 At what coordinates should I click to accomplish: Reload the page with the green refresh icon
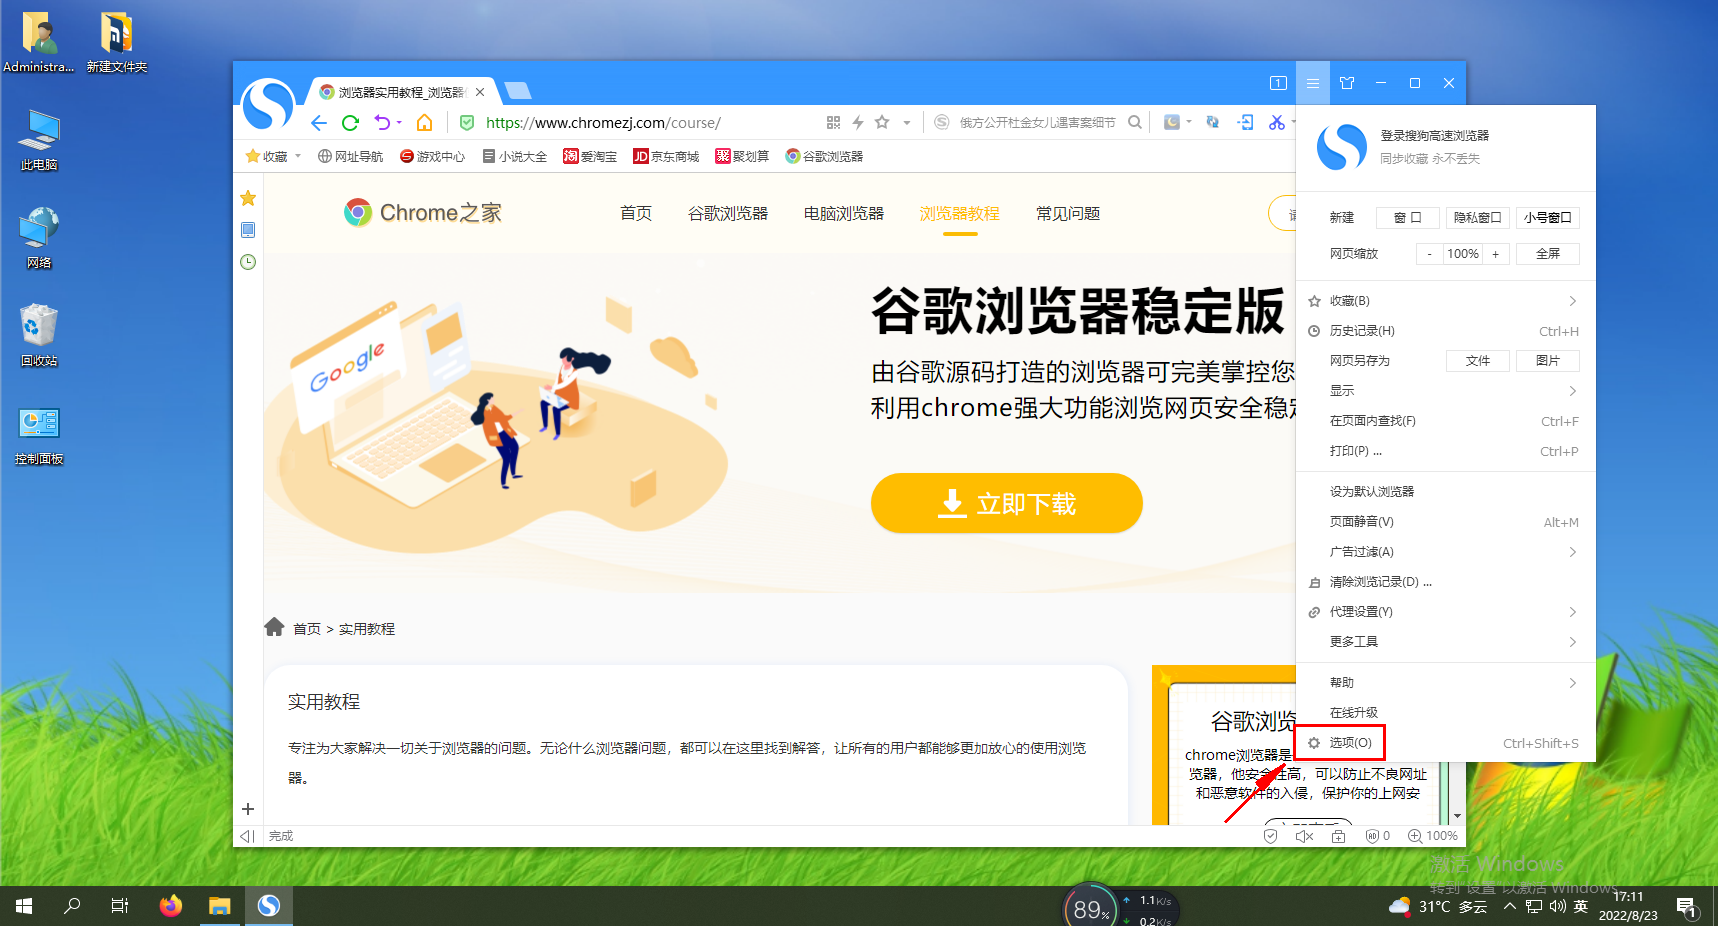pos(350,123)
